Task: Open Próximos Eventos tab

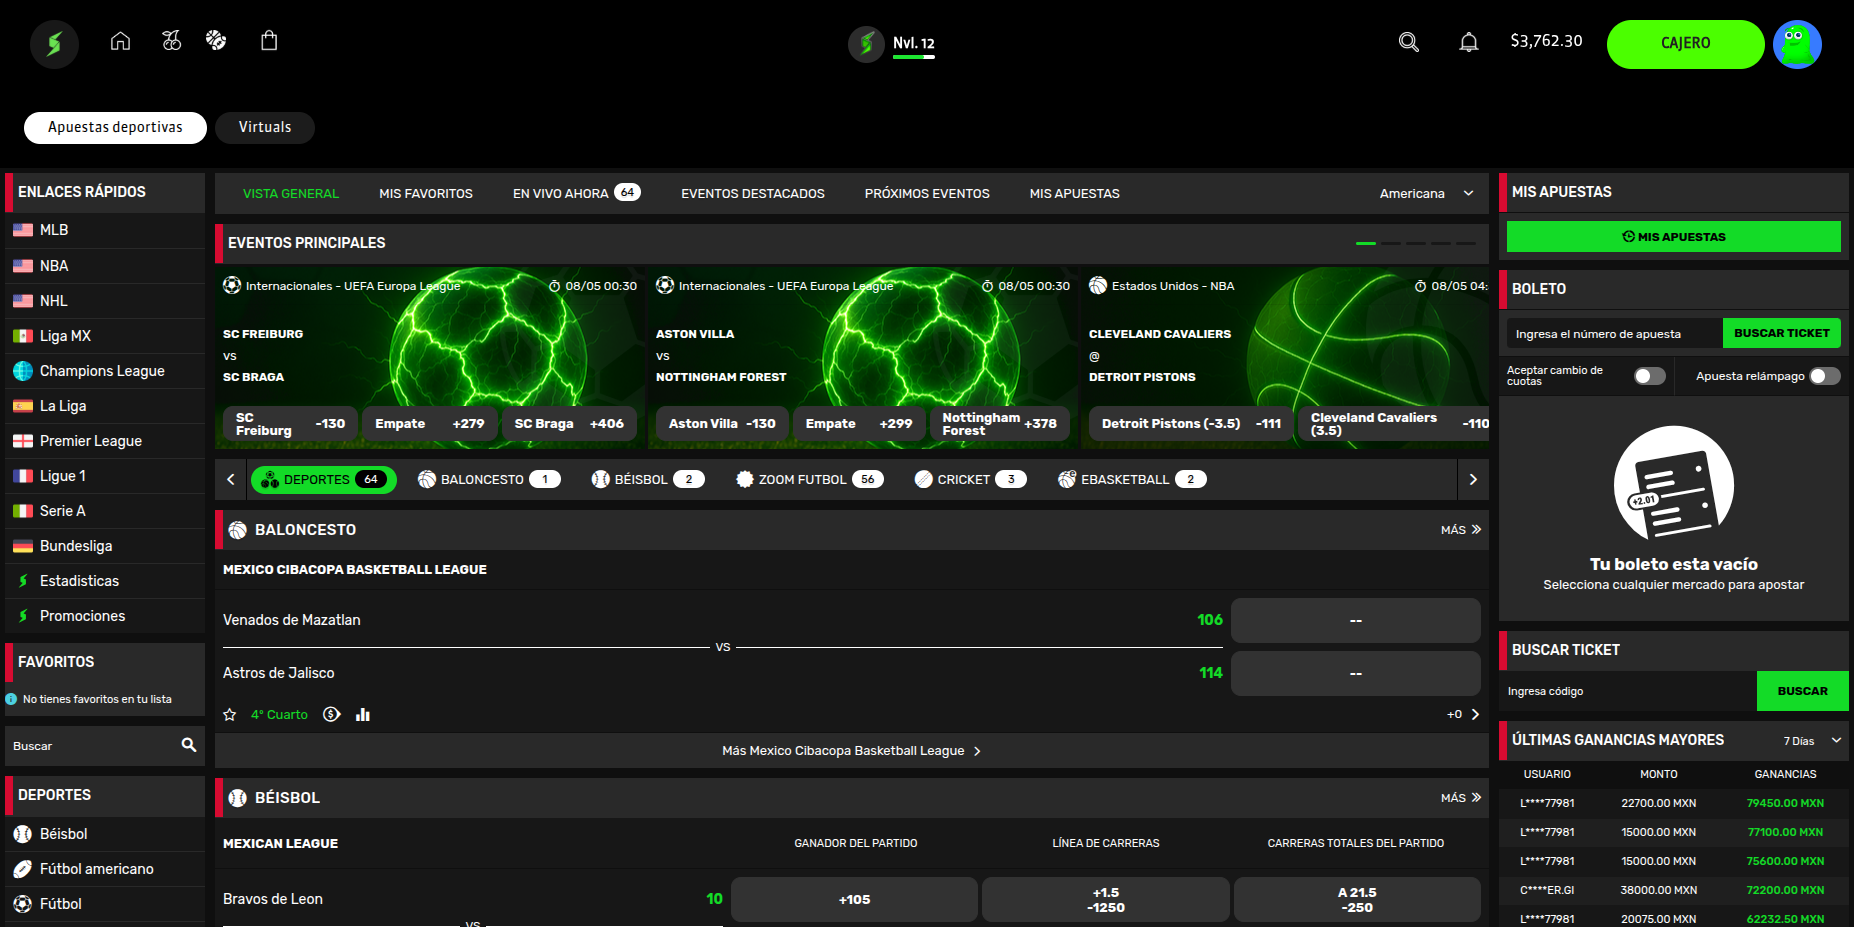Action: click(x=927, y=193)
